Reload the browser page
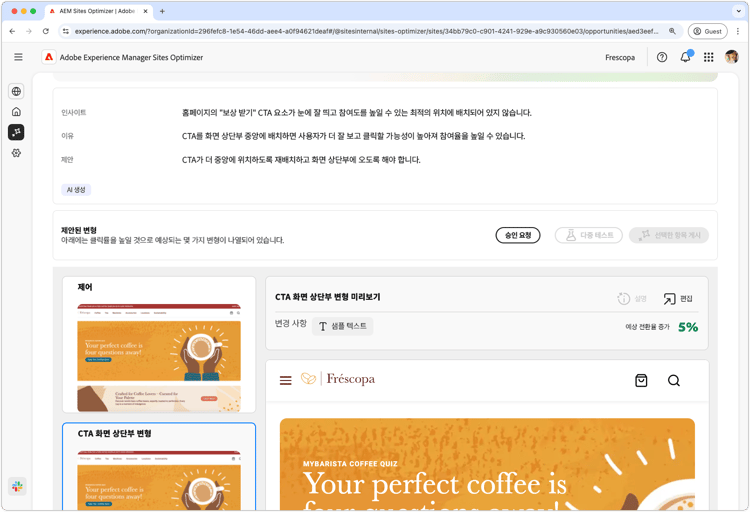Image resolution: width=750 pixels, height=512 pixels. (45, 31)
